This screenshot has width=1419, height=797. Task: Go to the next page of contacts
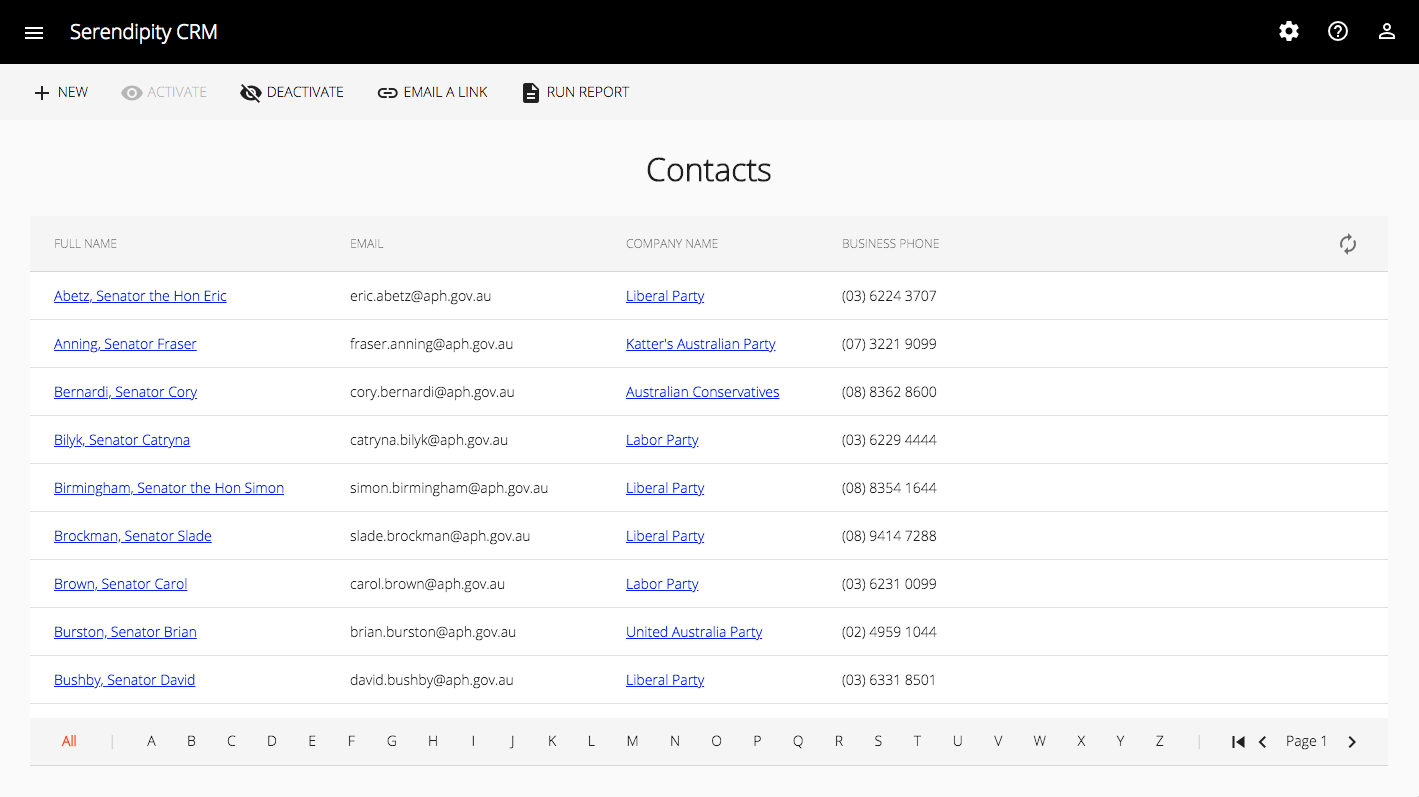(1352, 741)
